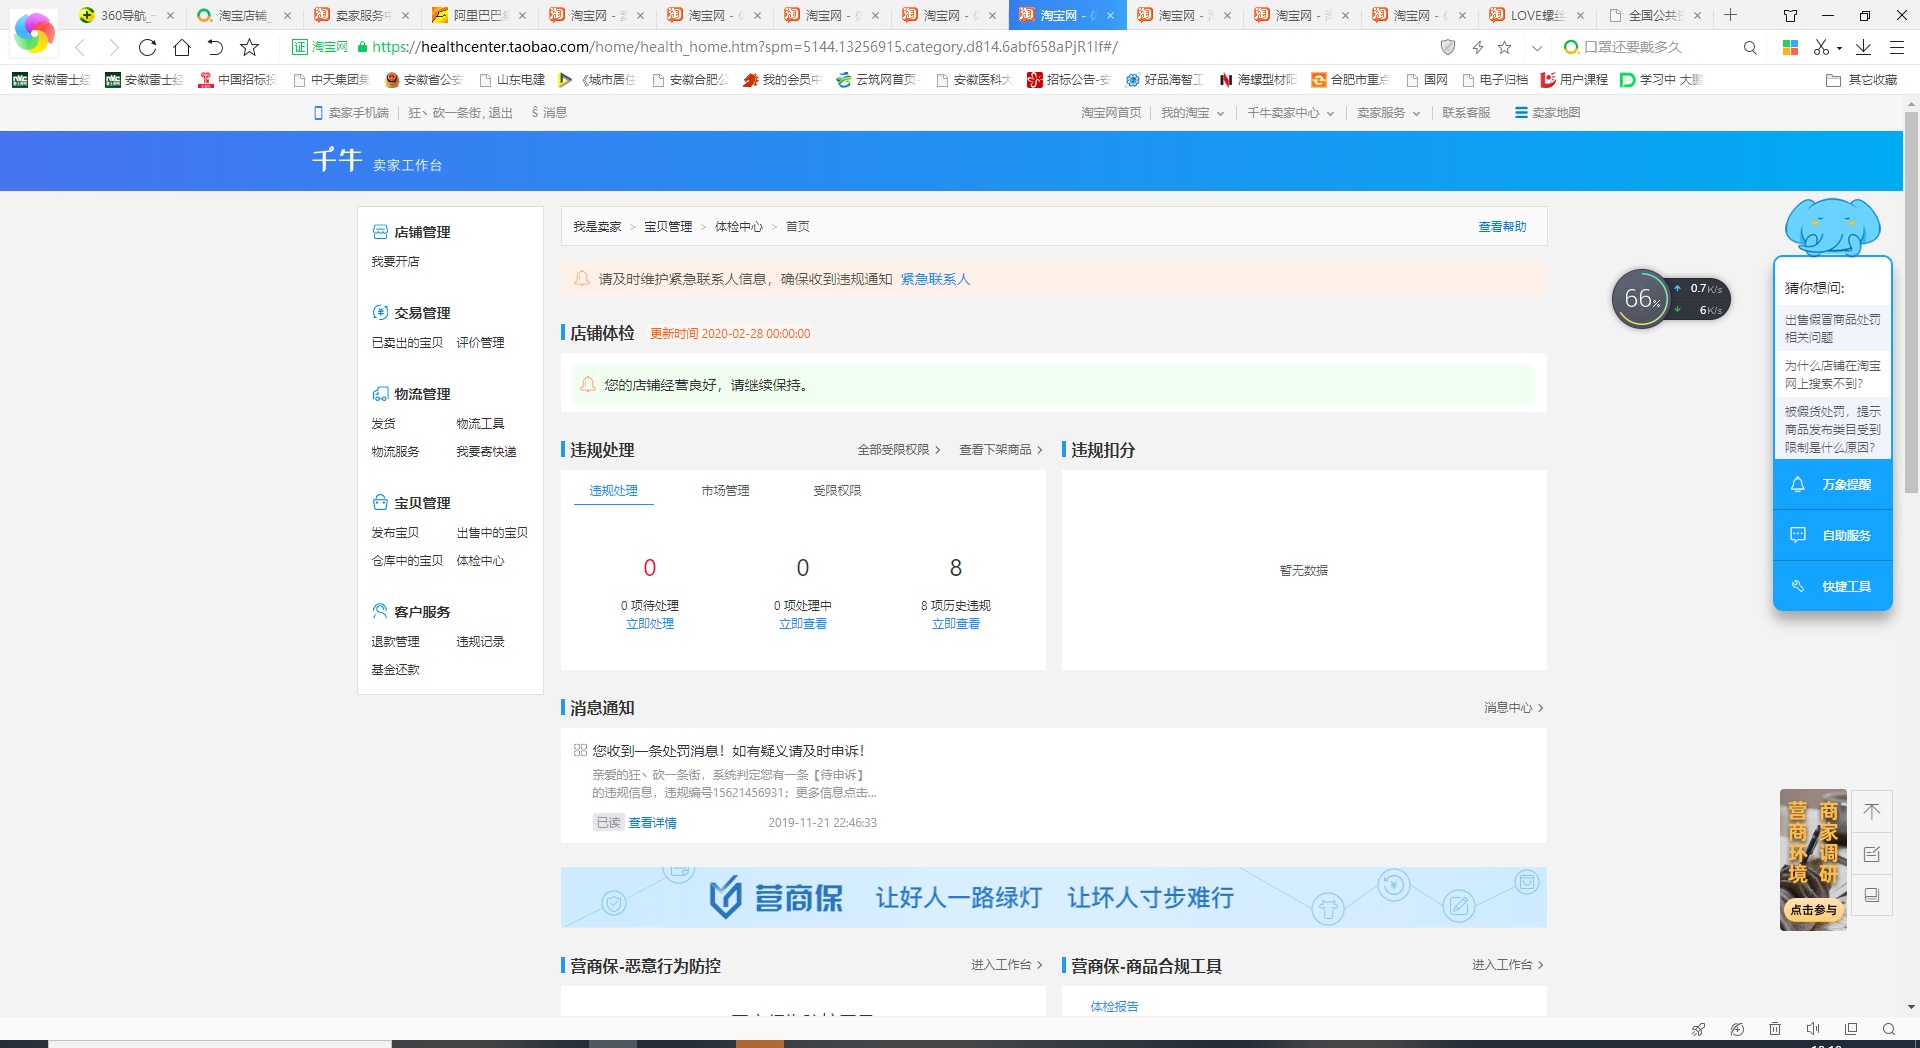The image size is (1920, 1048).
Task: Expand address bar dropdown chevron
Action: [1537, 47]
